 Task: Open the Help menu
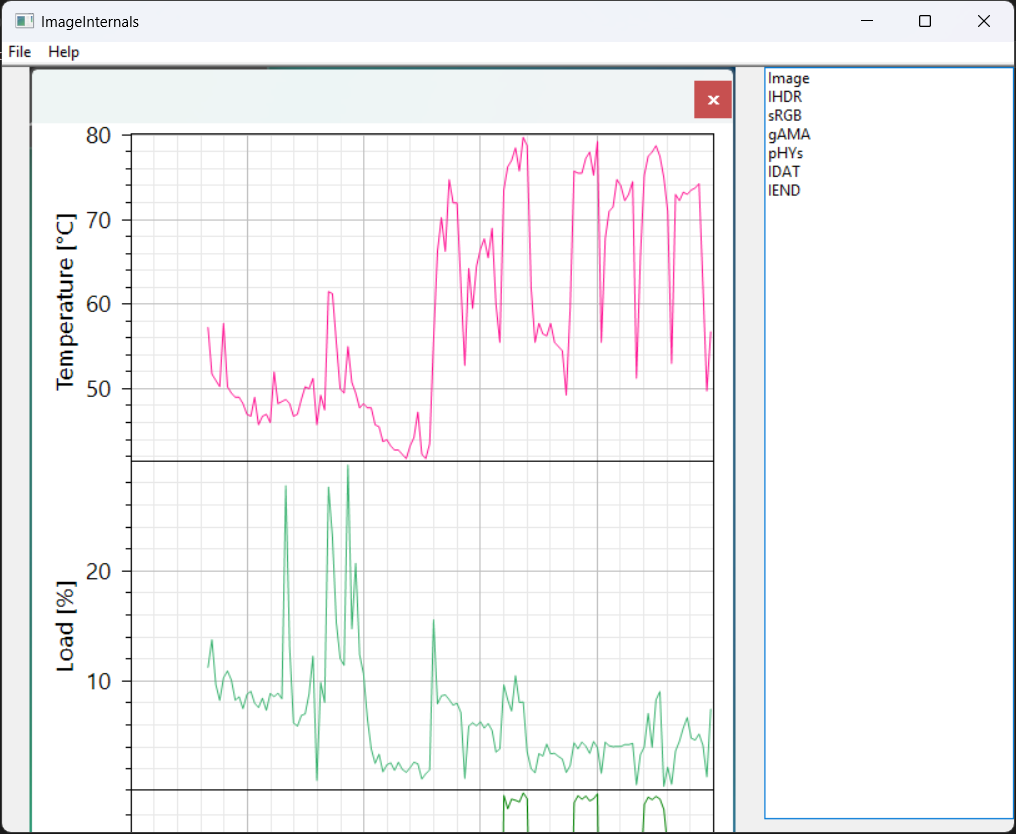coord(64,52)
